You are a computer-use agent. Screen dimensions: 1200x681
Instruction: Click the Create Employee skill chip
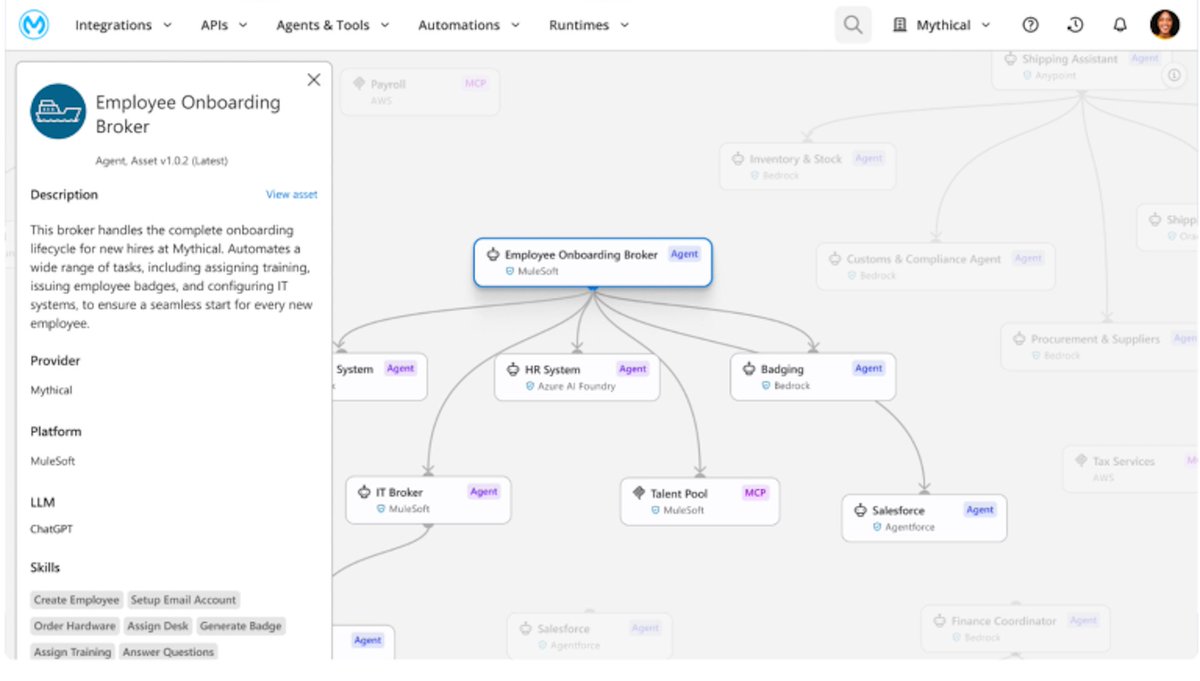[x=77, y=600]
